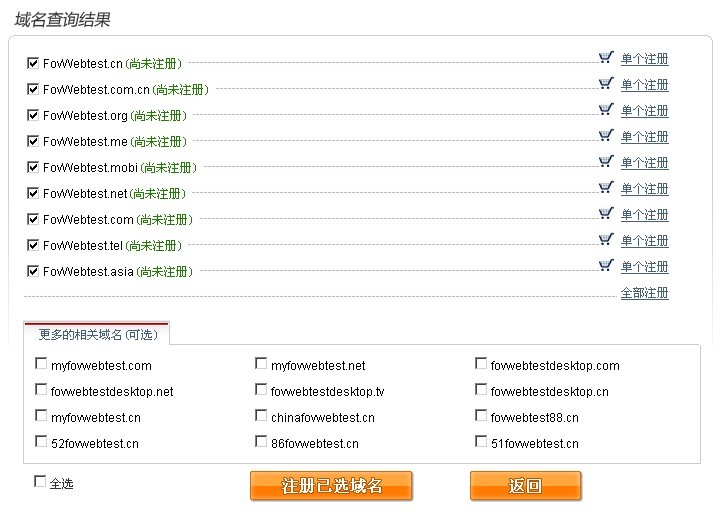723x515 pixels.
Task: Click the 注册已选域名 button
Action: (331, 485)
